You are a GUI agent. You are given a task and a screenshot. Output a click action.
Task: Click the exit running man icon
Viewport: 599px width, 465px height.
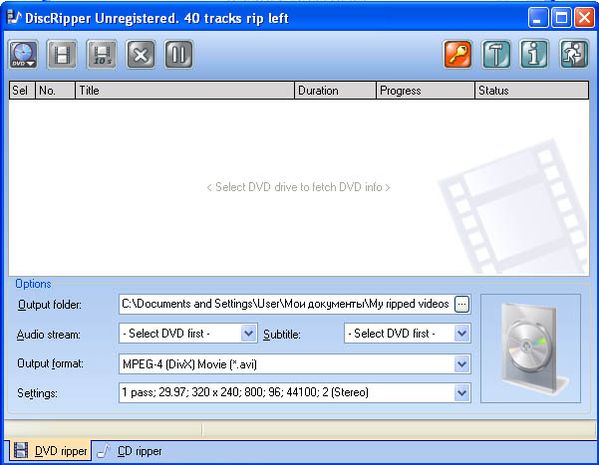[573, 55]
